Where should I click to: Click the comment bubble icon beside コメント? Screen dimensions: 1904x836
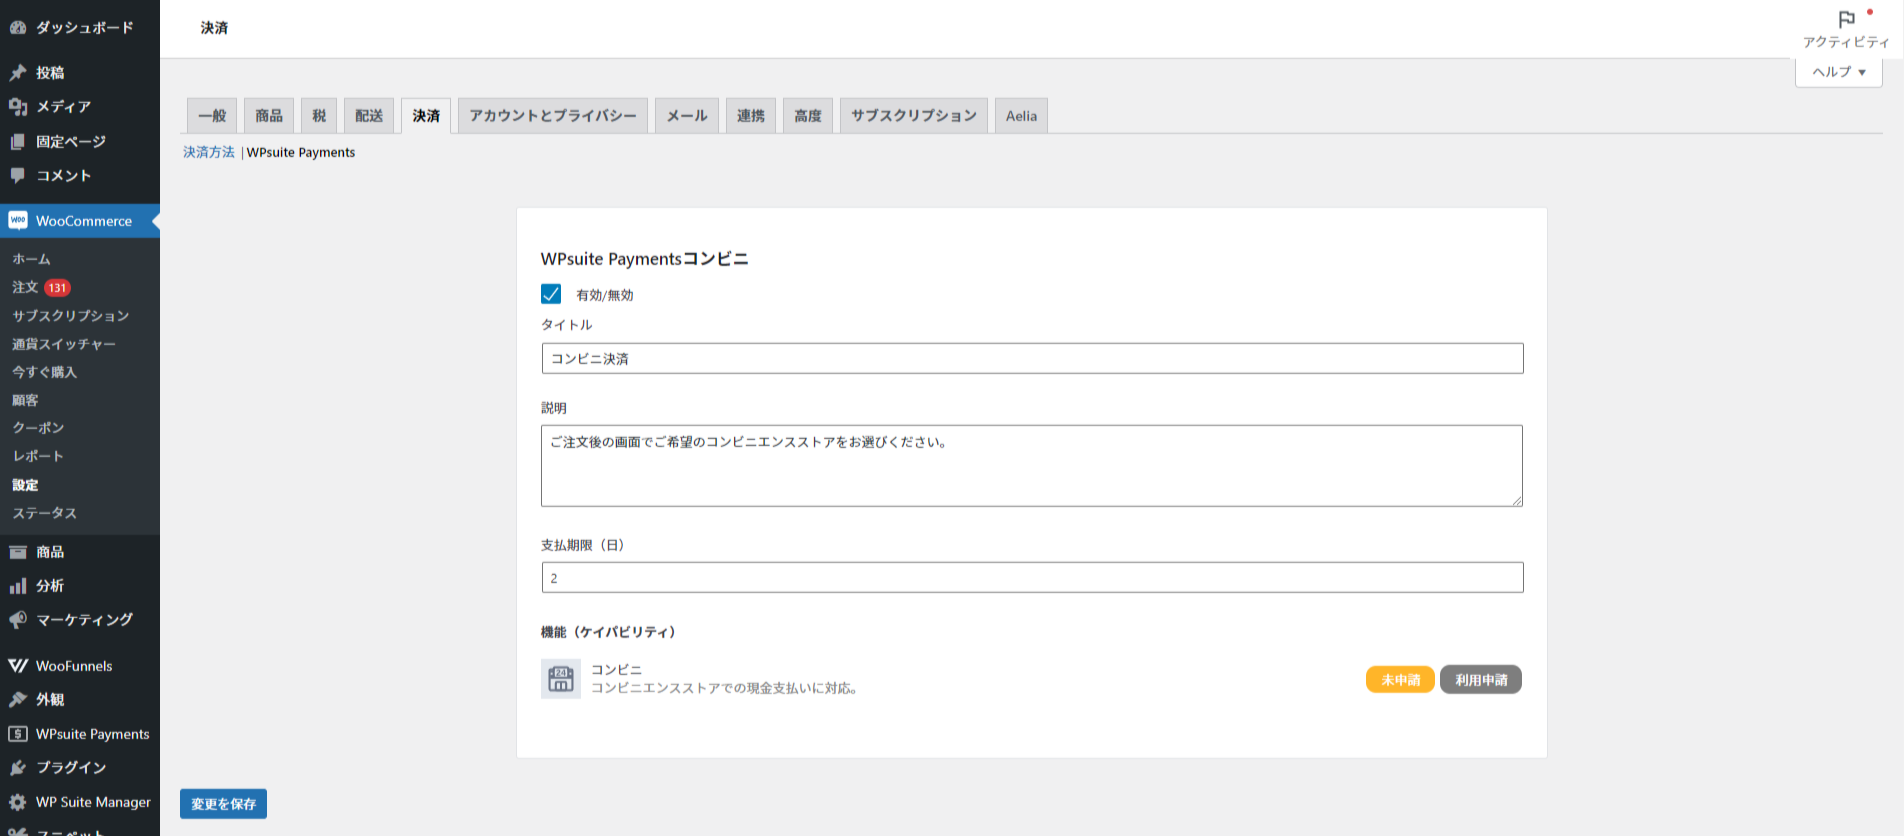pos(18,175)
